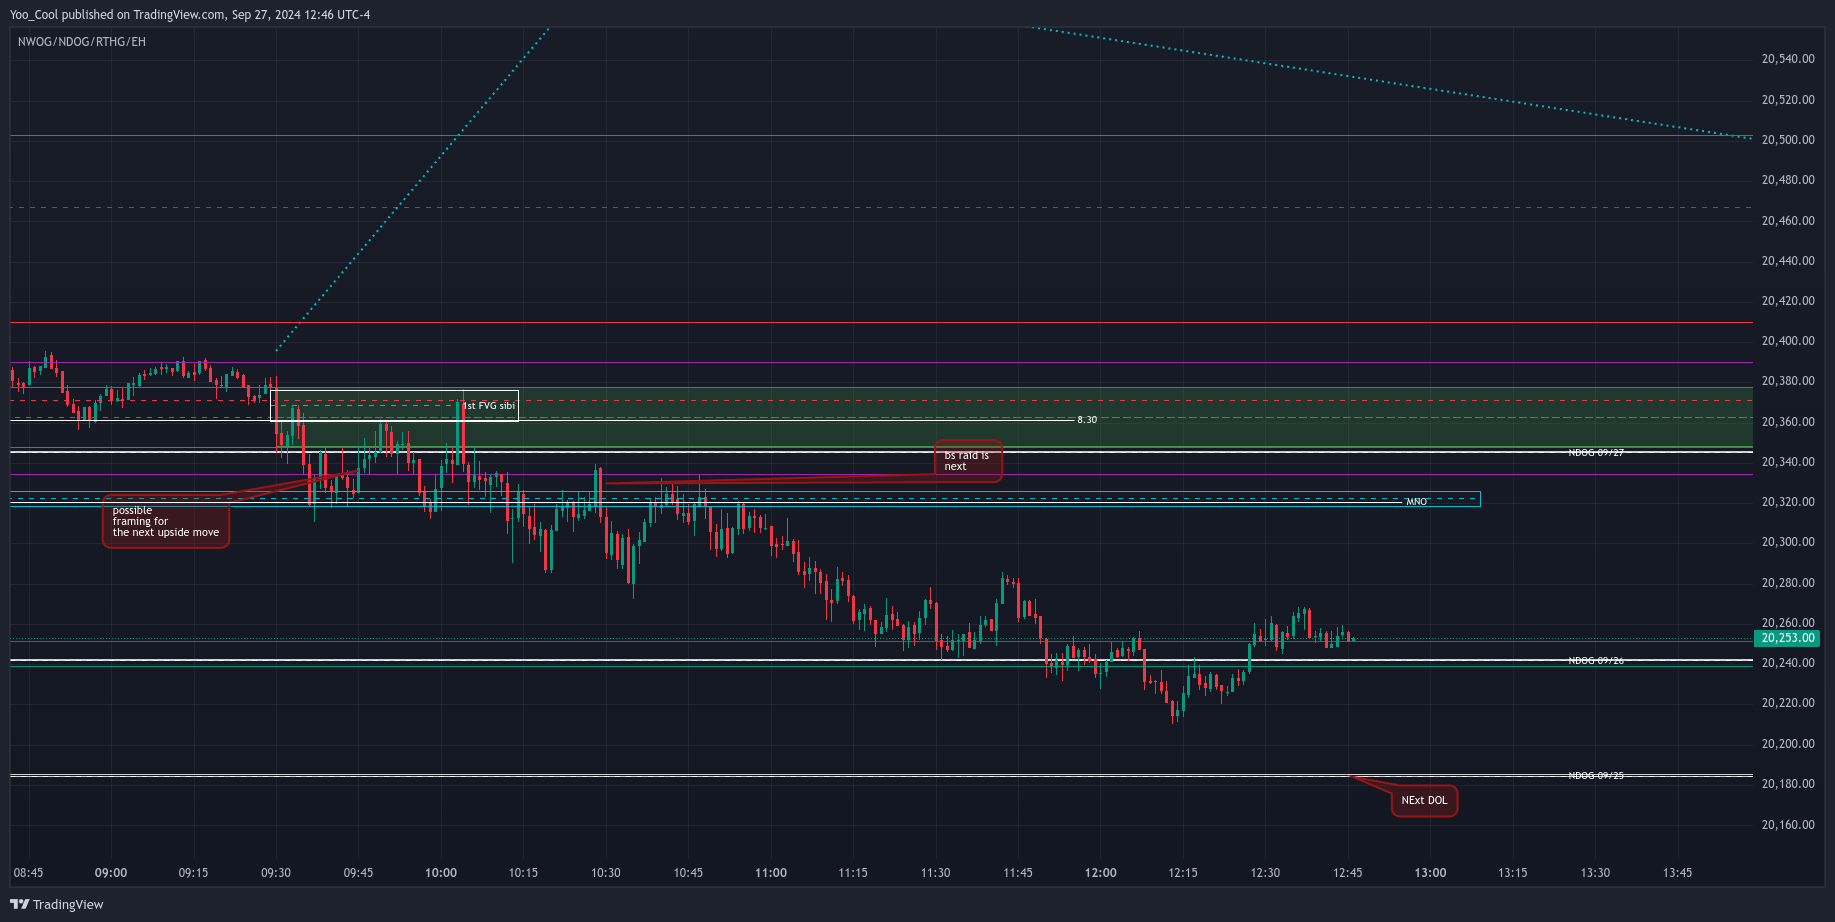The image size is (1835, 922).
Task: Open the 'NExt DOL' callout note
Action: click(x=1424, y=800)
